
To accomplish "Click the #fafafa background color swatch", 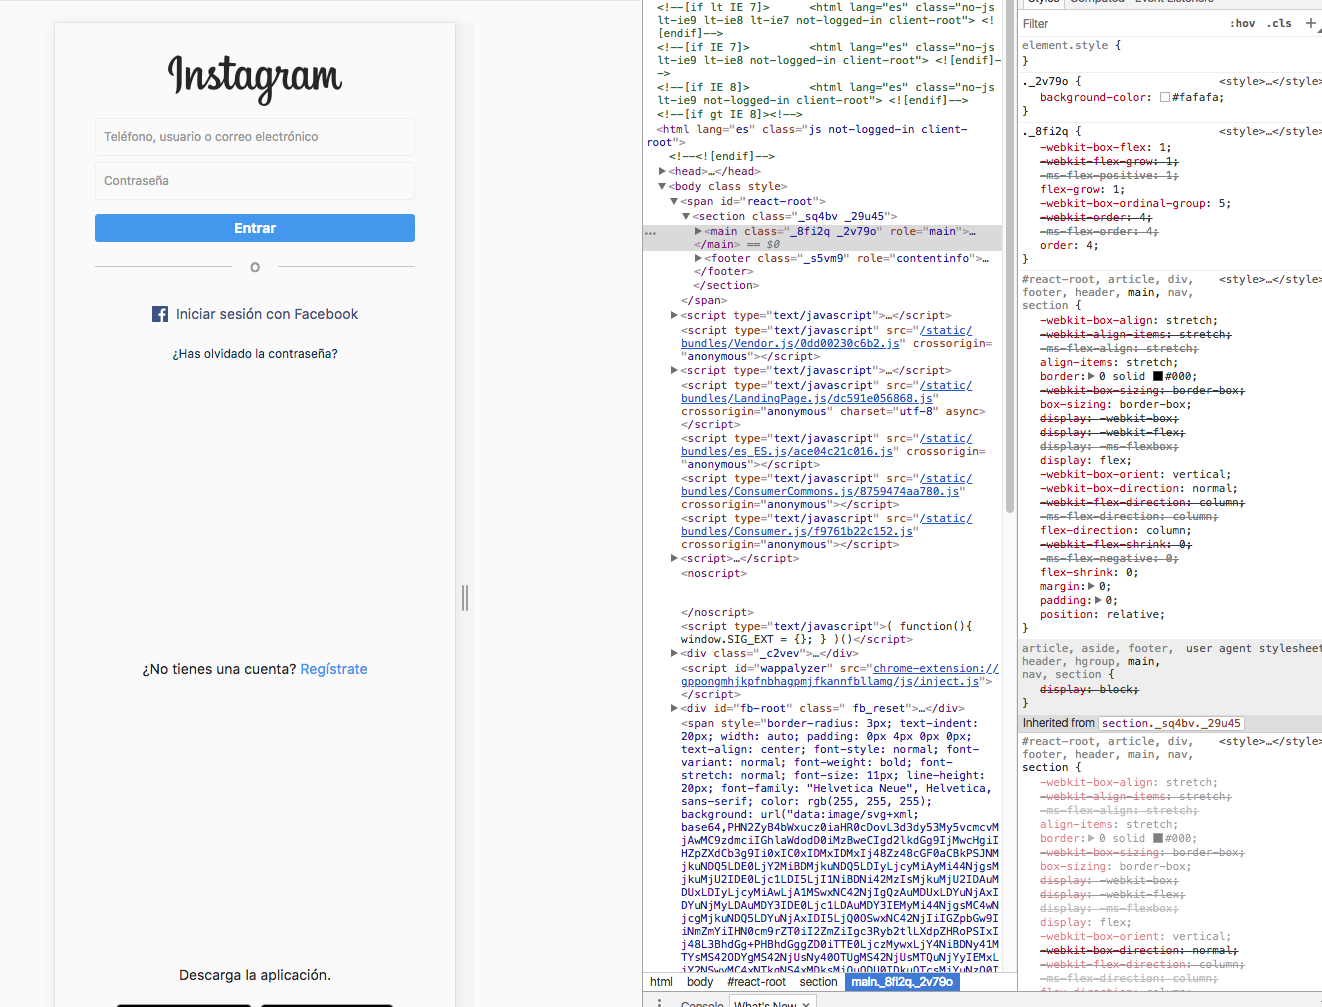I will coord(1165,98).
